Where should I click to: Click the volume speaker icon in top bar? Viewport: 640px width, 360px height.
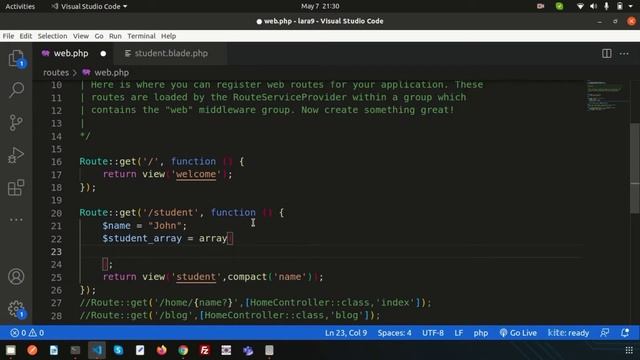click(593, 6)
